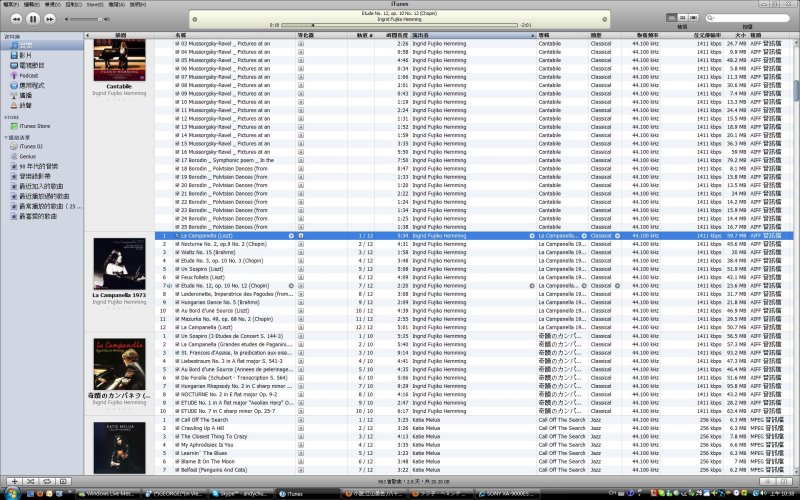
Task: Open iTunes Store from the sidebar
Action: (33, 125)
